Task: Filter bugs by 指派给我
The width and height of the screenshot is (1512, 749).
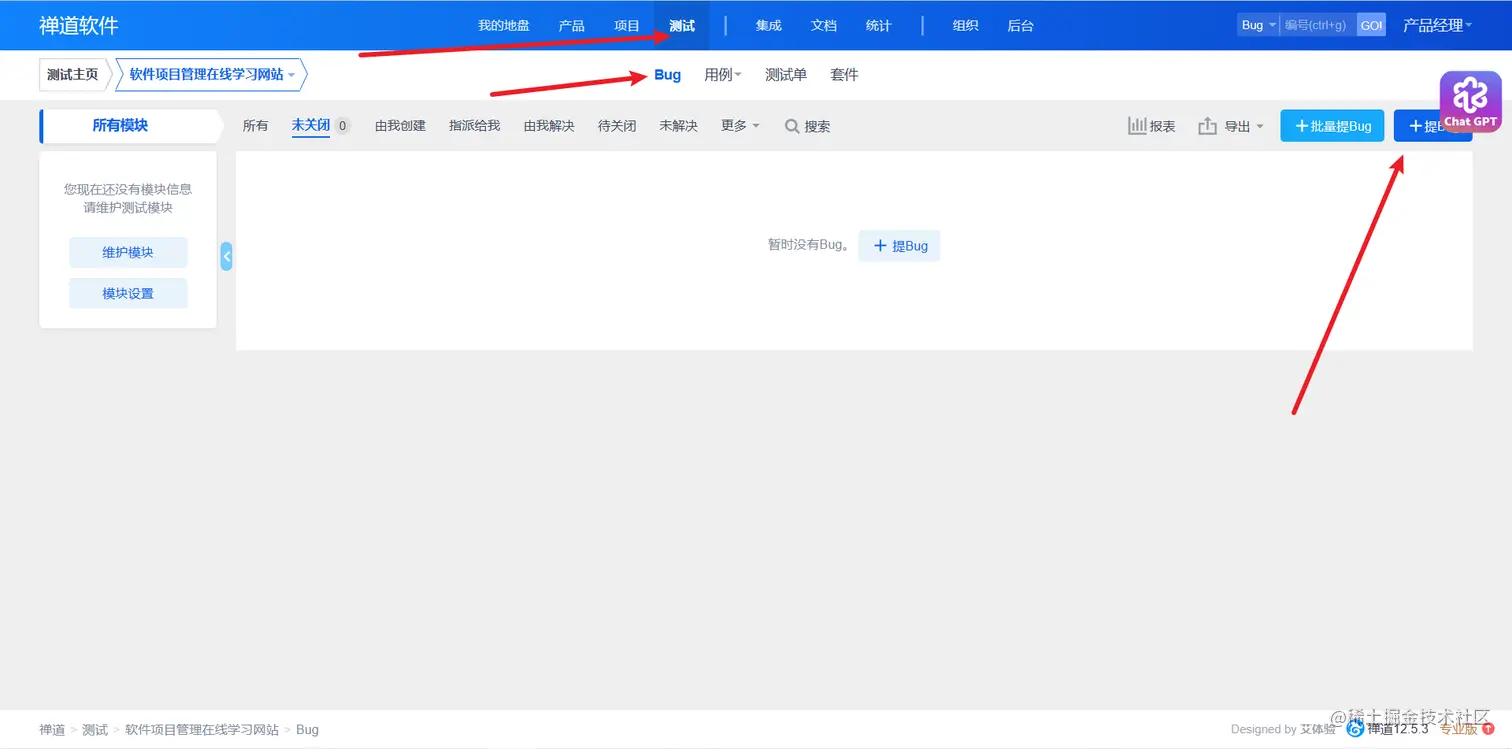Action: (474, 126)
